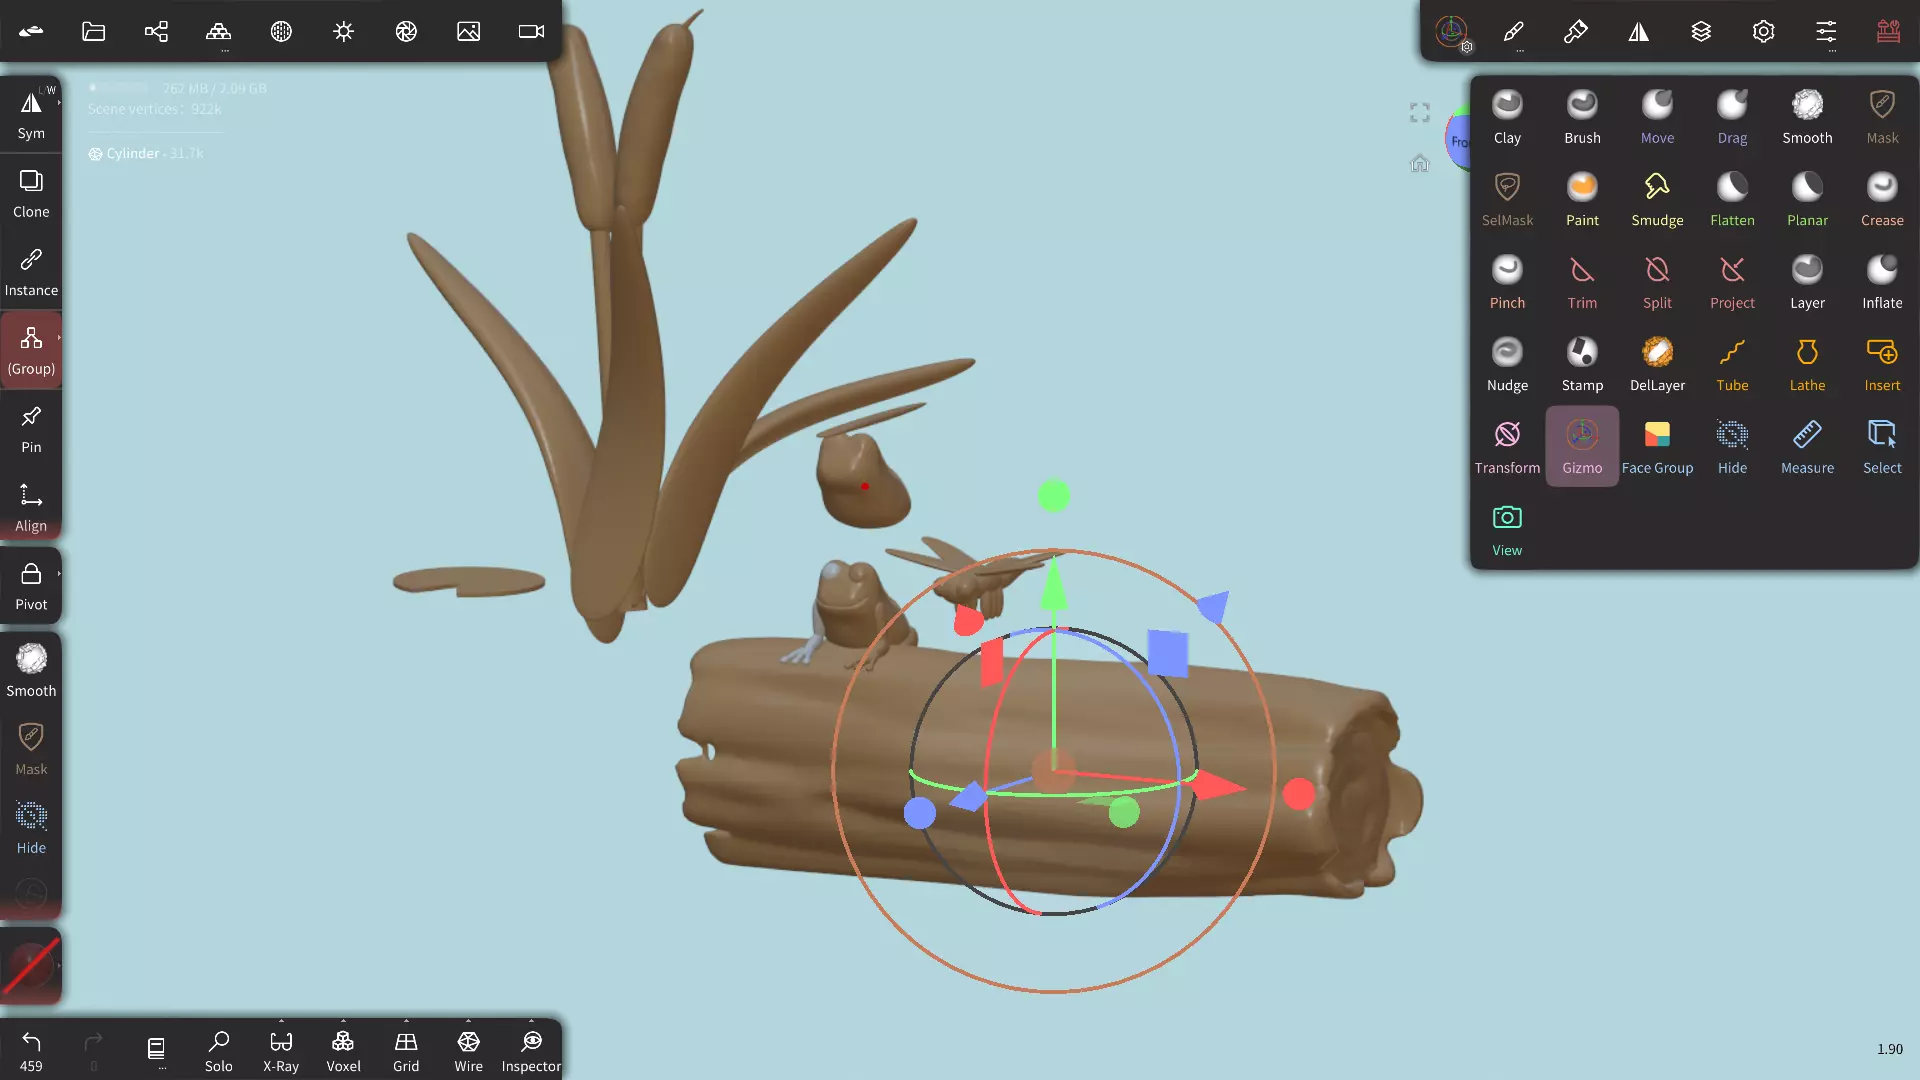The width and height of the screenshot is (1920, 1080).
Task: Select the Stamp tool
Action: [x=1582, y=364]
